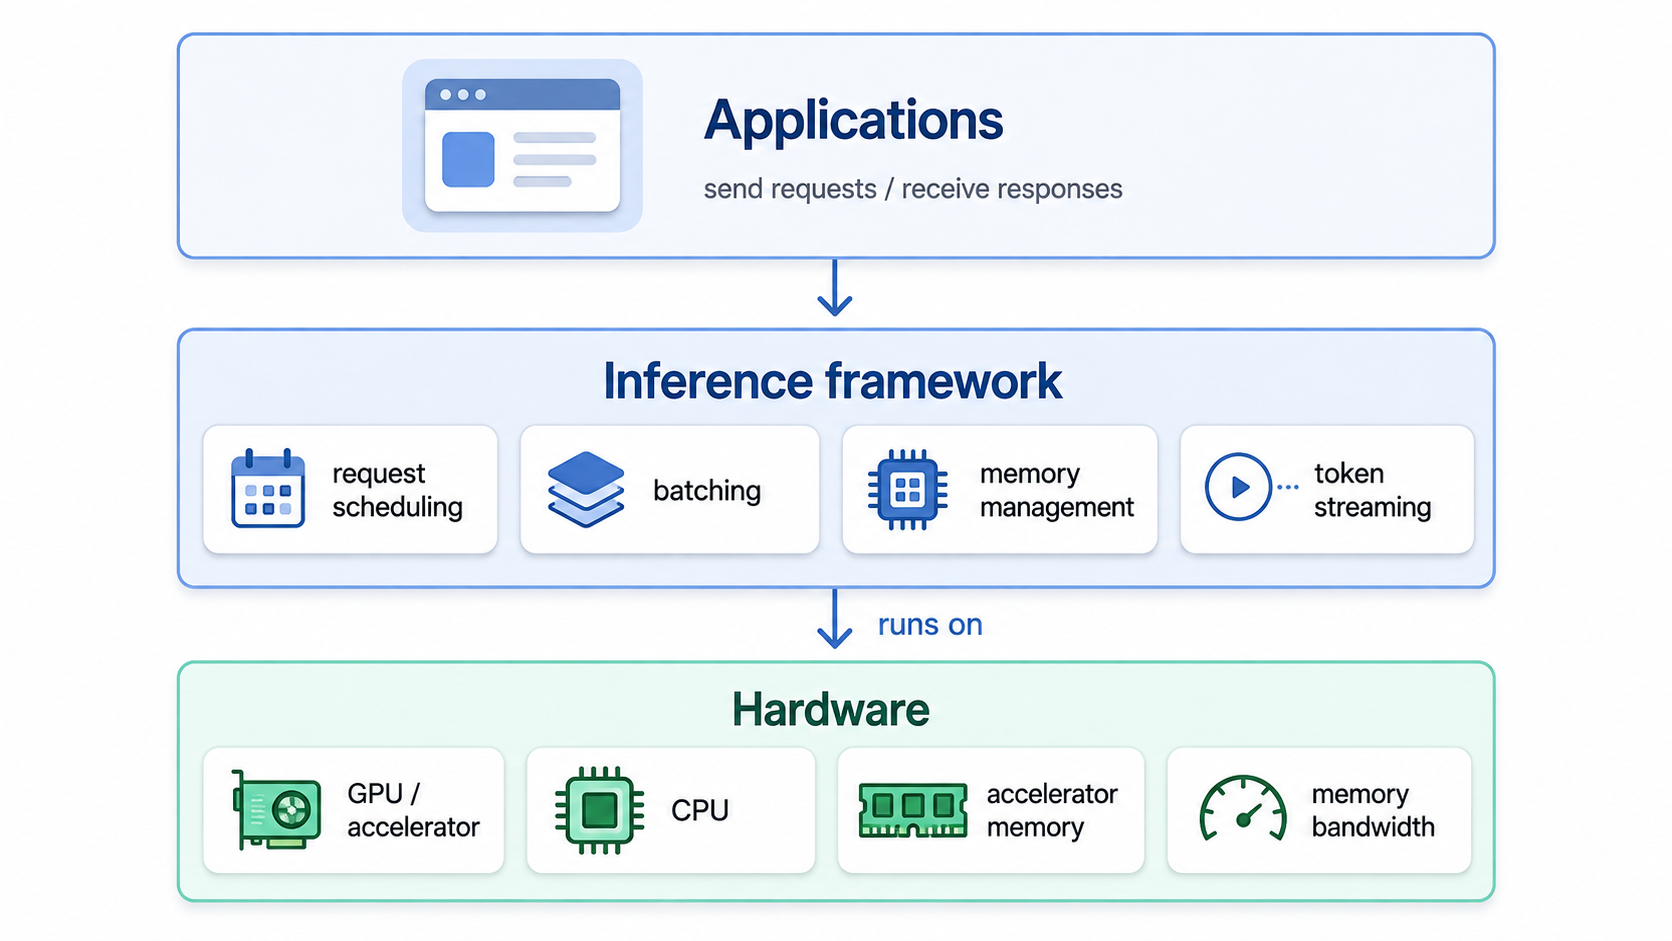Image resolution: width=1672 pixels, height=941 pixels.
Task: Click the Applications browser window icon
Action: point(522,145)
